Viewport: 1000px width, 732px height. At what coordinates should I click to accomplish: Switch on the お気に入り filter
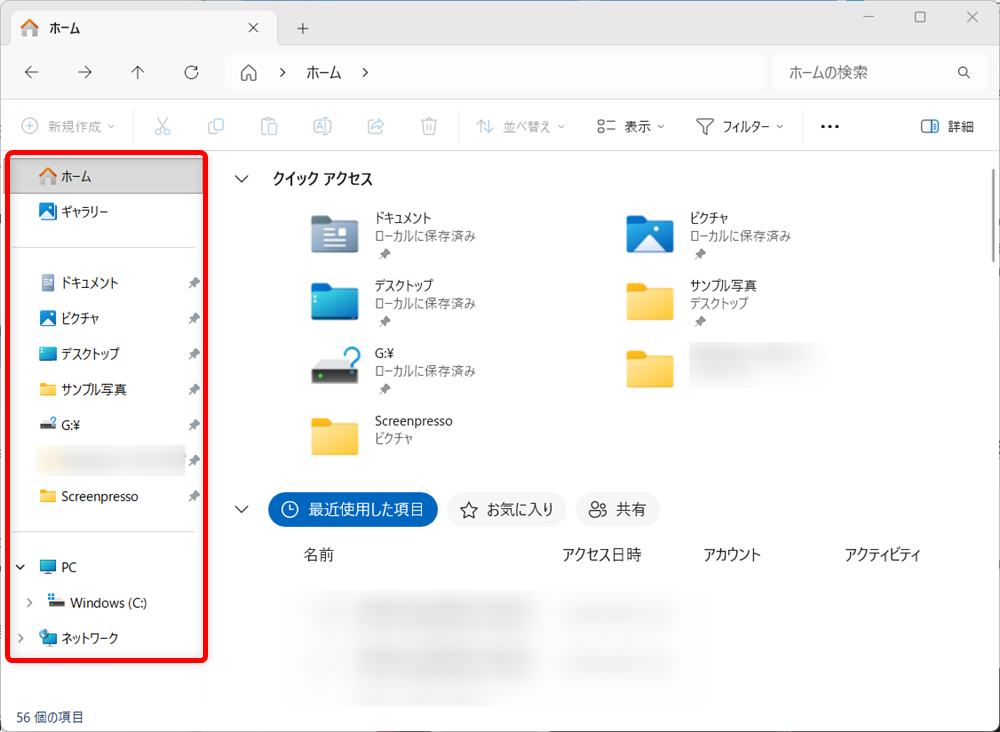tap(506, 508)
